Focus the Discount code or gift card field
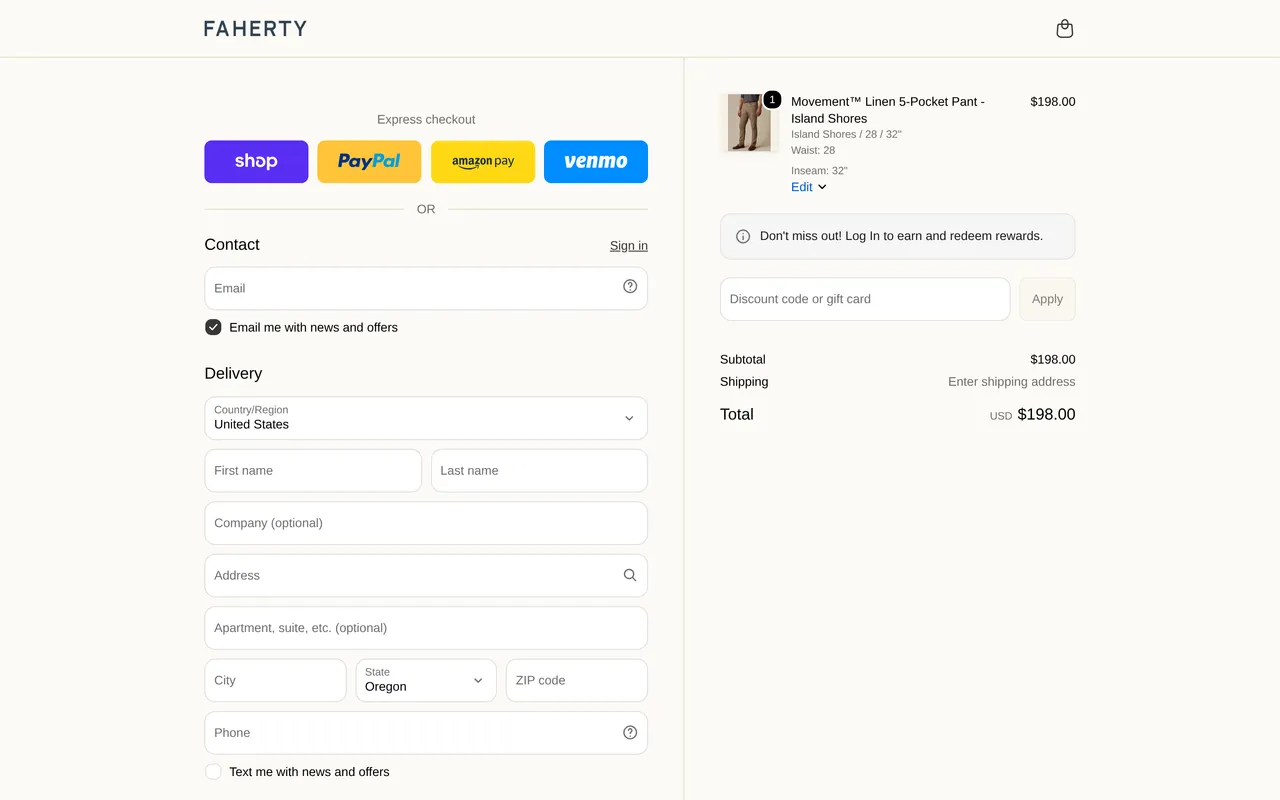 [x=865, y=299]
